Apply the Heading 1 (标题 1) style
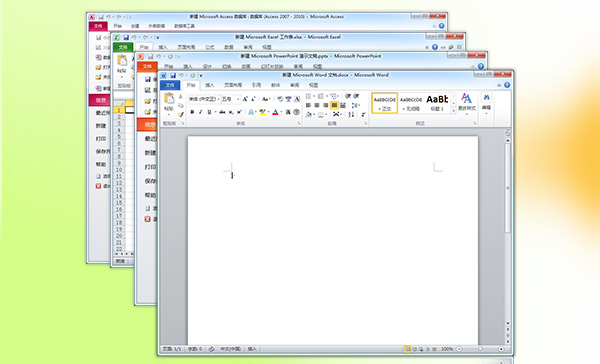Screen dimensions: 600x364 tap(437, 103)
